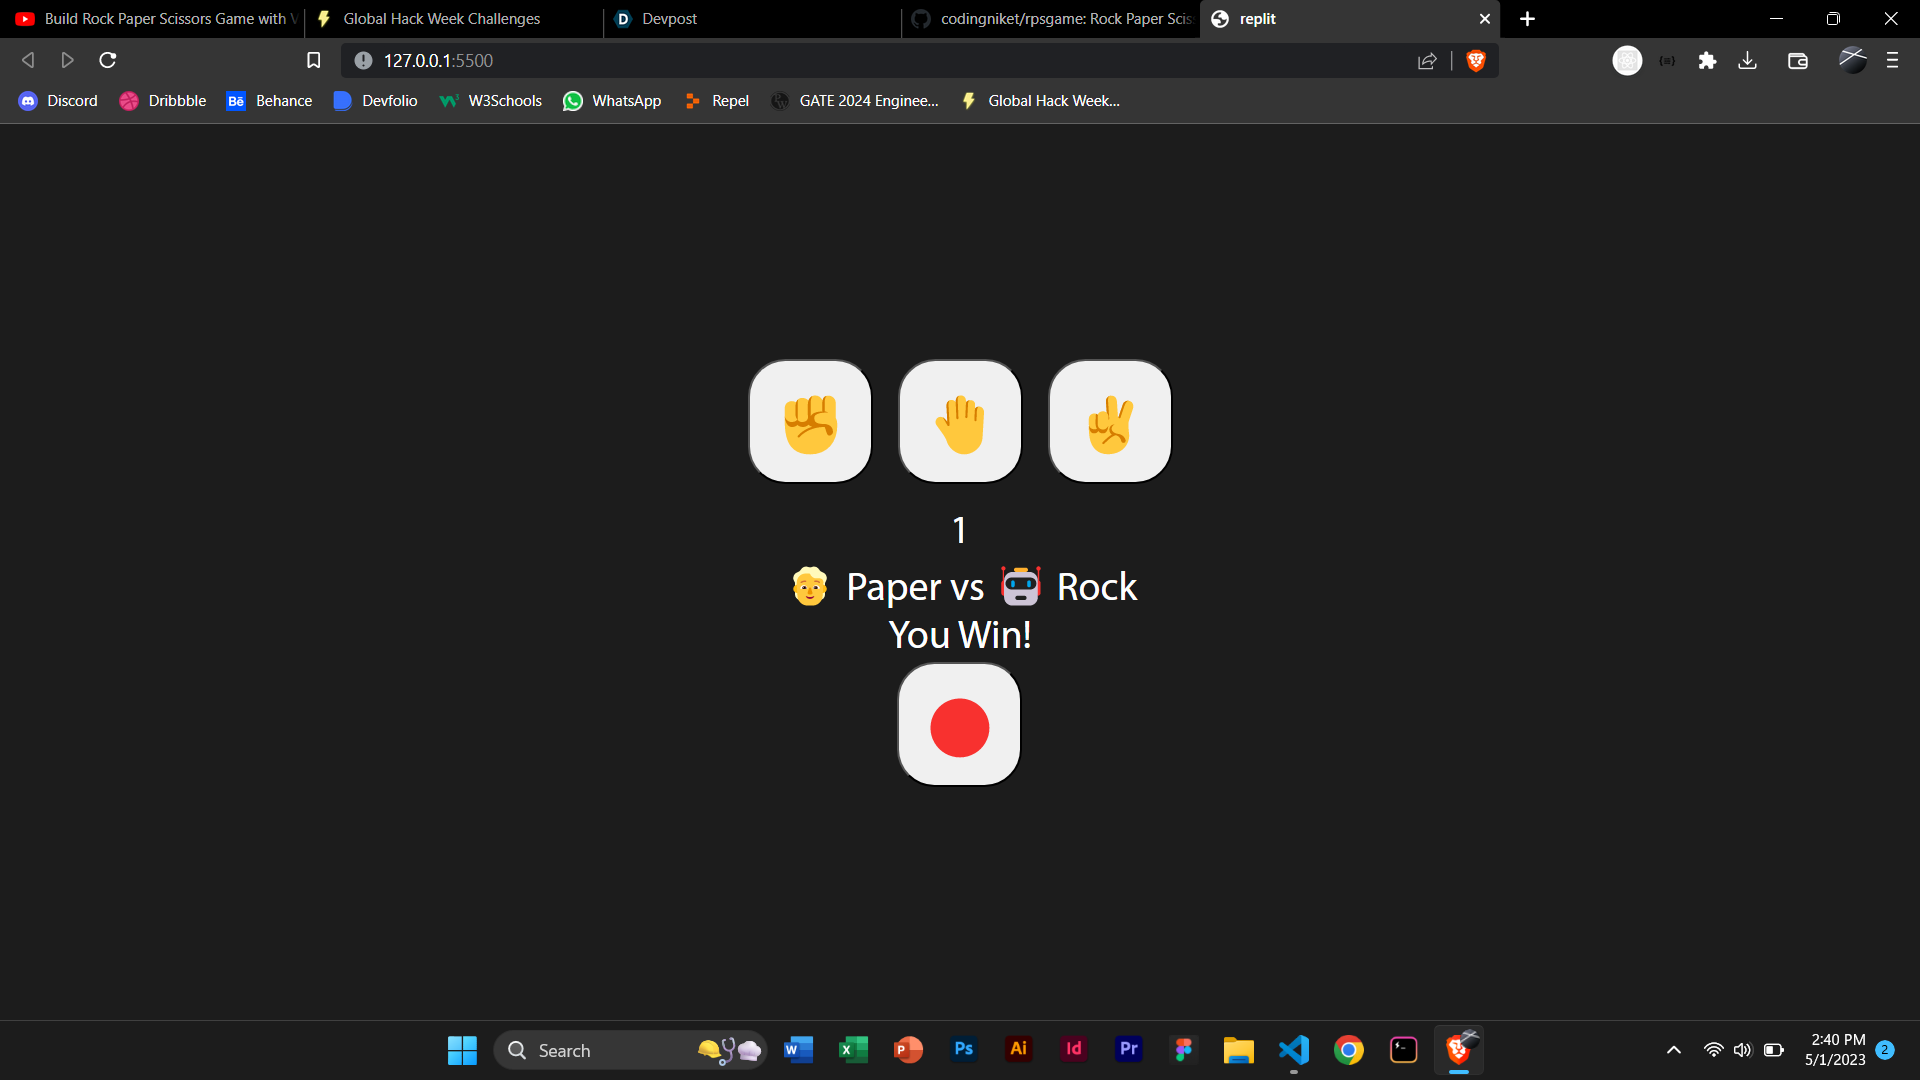Click the red circle button
The height and width of the screenshot is (1080, 1920).
(x=959, y=725)
